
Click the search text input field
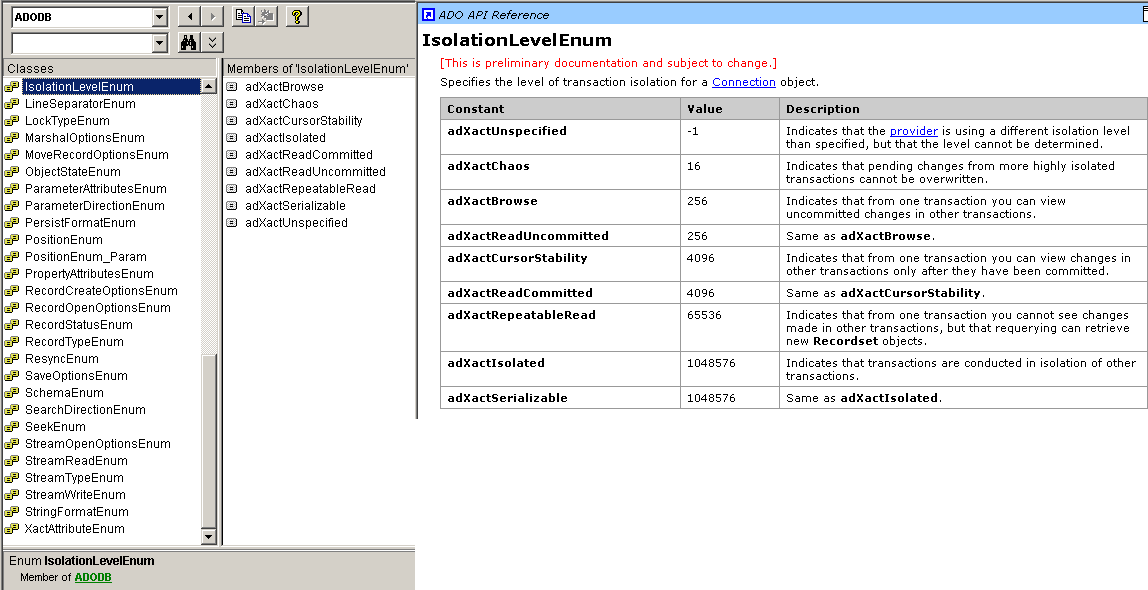[x=82, y=43]
